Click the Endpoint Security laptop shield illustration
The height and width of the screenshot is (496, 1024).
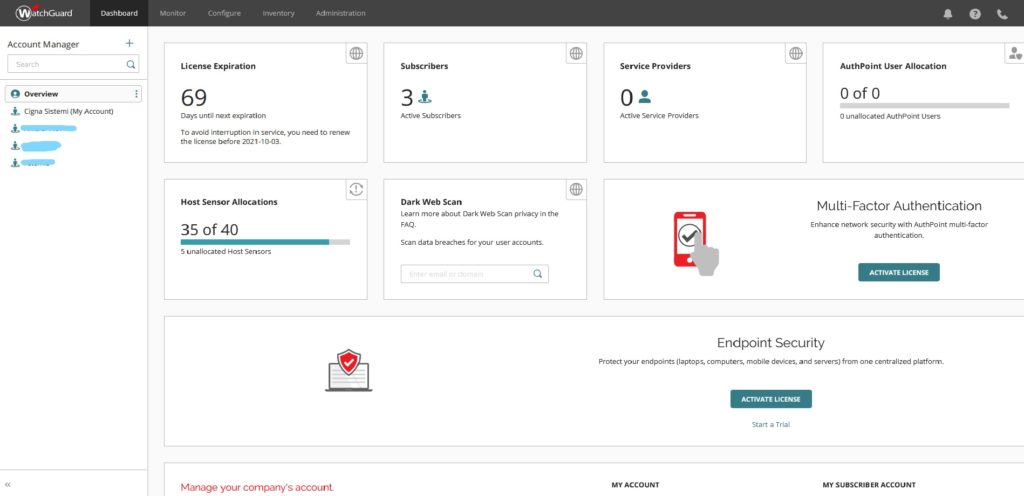[349, 370]
